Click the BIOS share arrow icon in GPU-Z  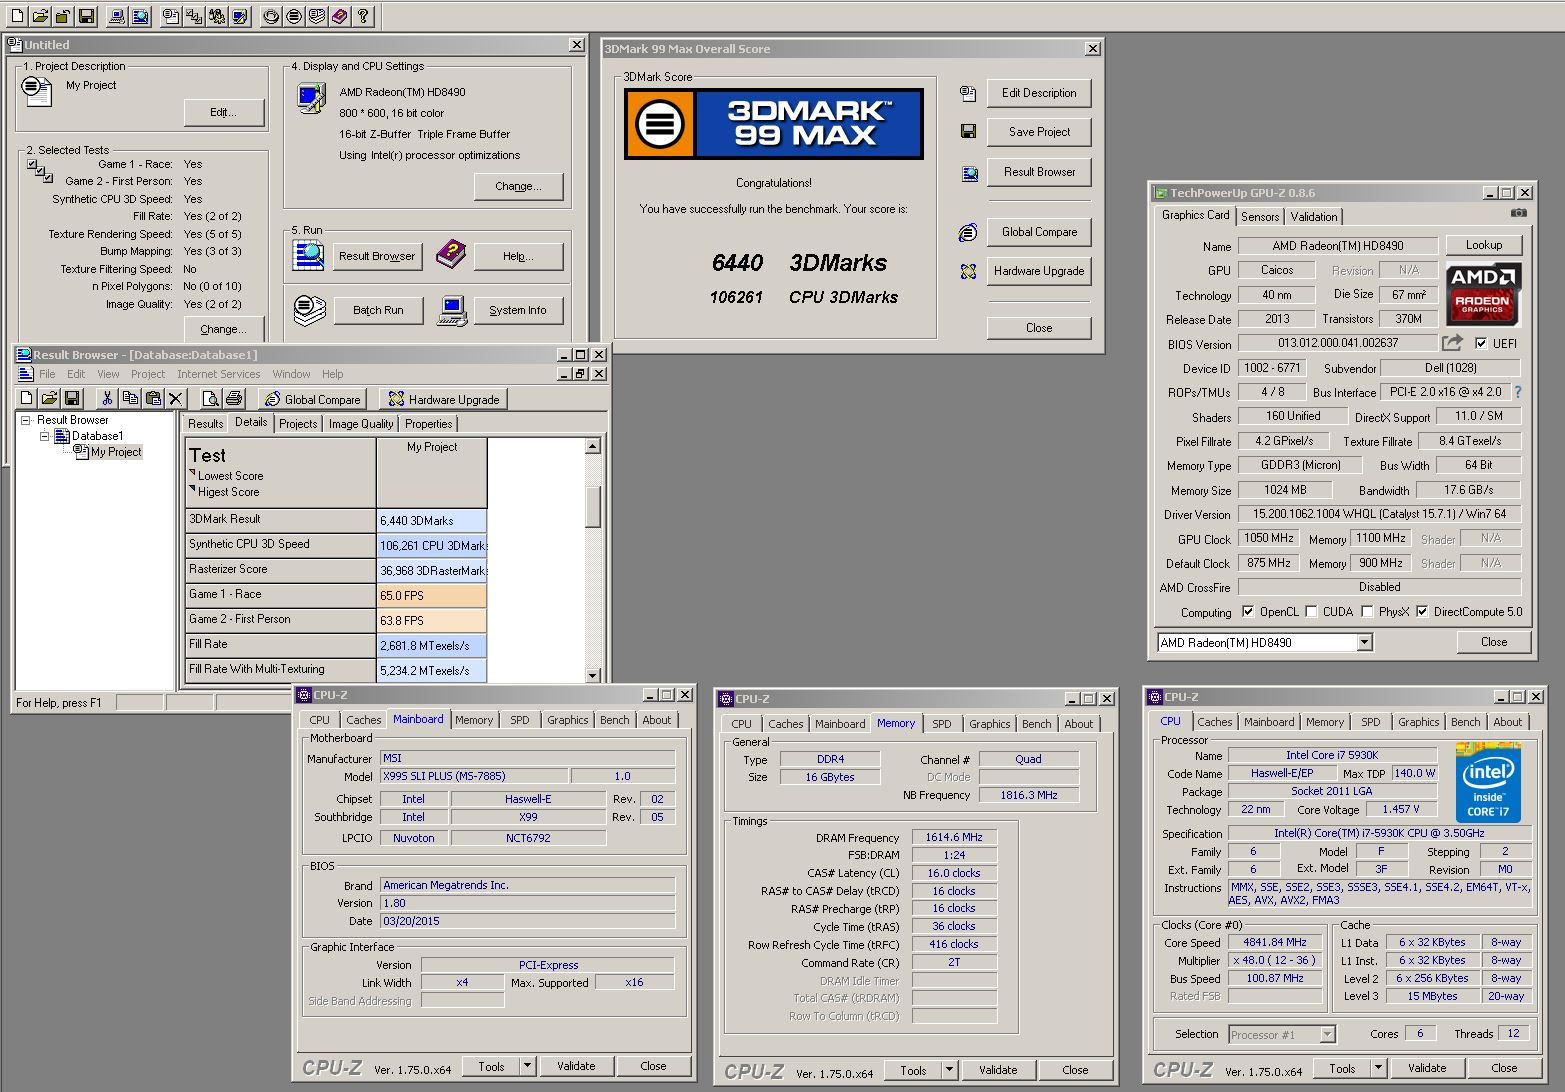click(x=1453, y=342)
